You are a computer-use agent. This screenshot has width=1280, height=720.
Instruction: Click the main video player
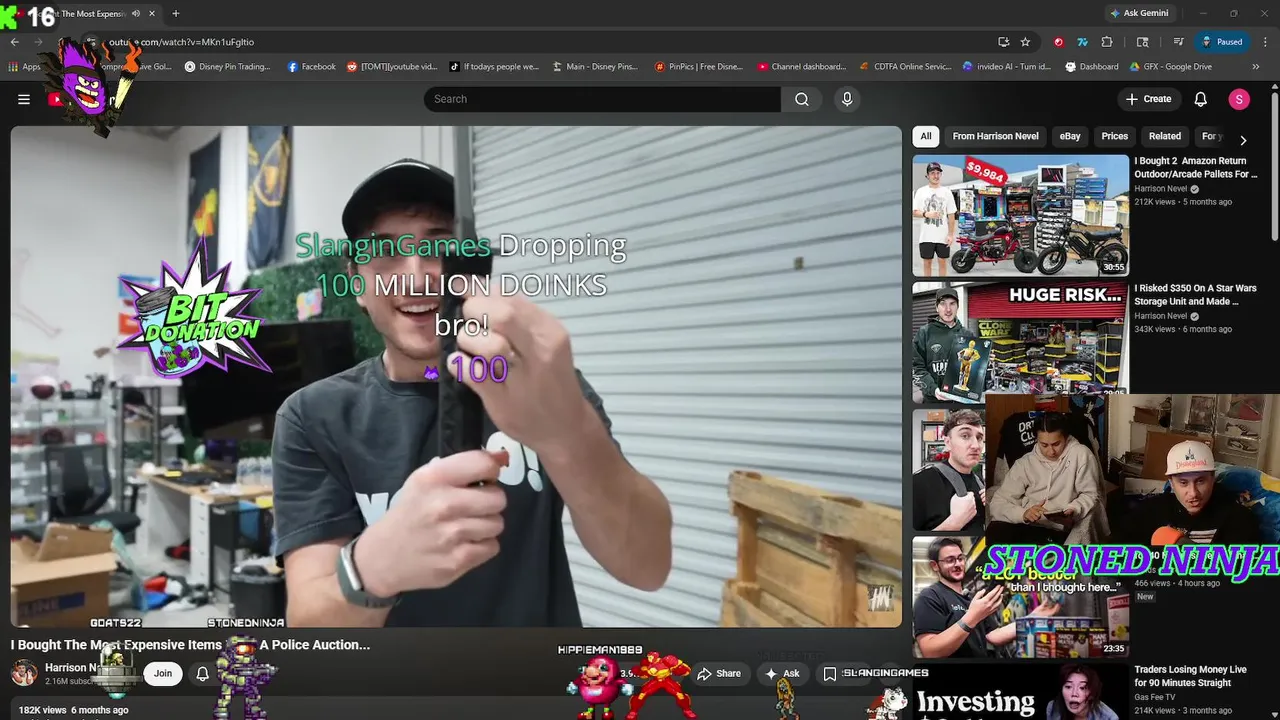pyautogui.click(x=456, y=376)
